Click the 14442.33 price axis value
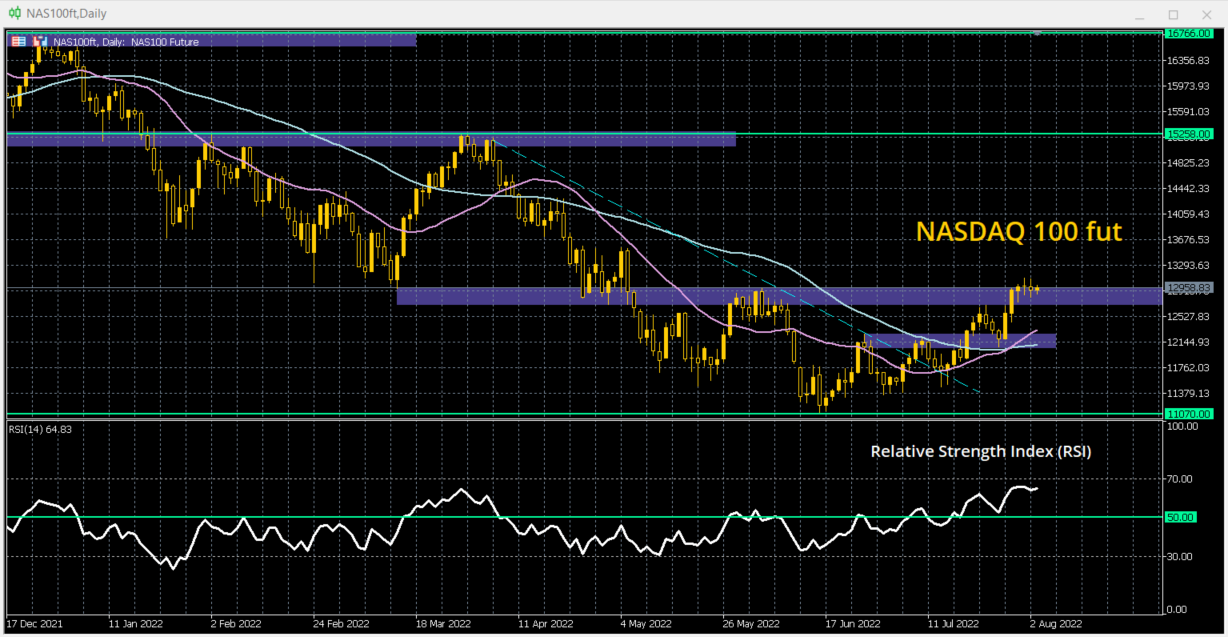The height and width of the screenshot is (637, 1228). coord(1189,188)
